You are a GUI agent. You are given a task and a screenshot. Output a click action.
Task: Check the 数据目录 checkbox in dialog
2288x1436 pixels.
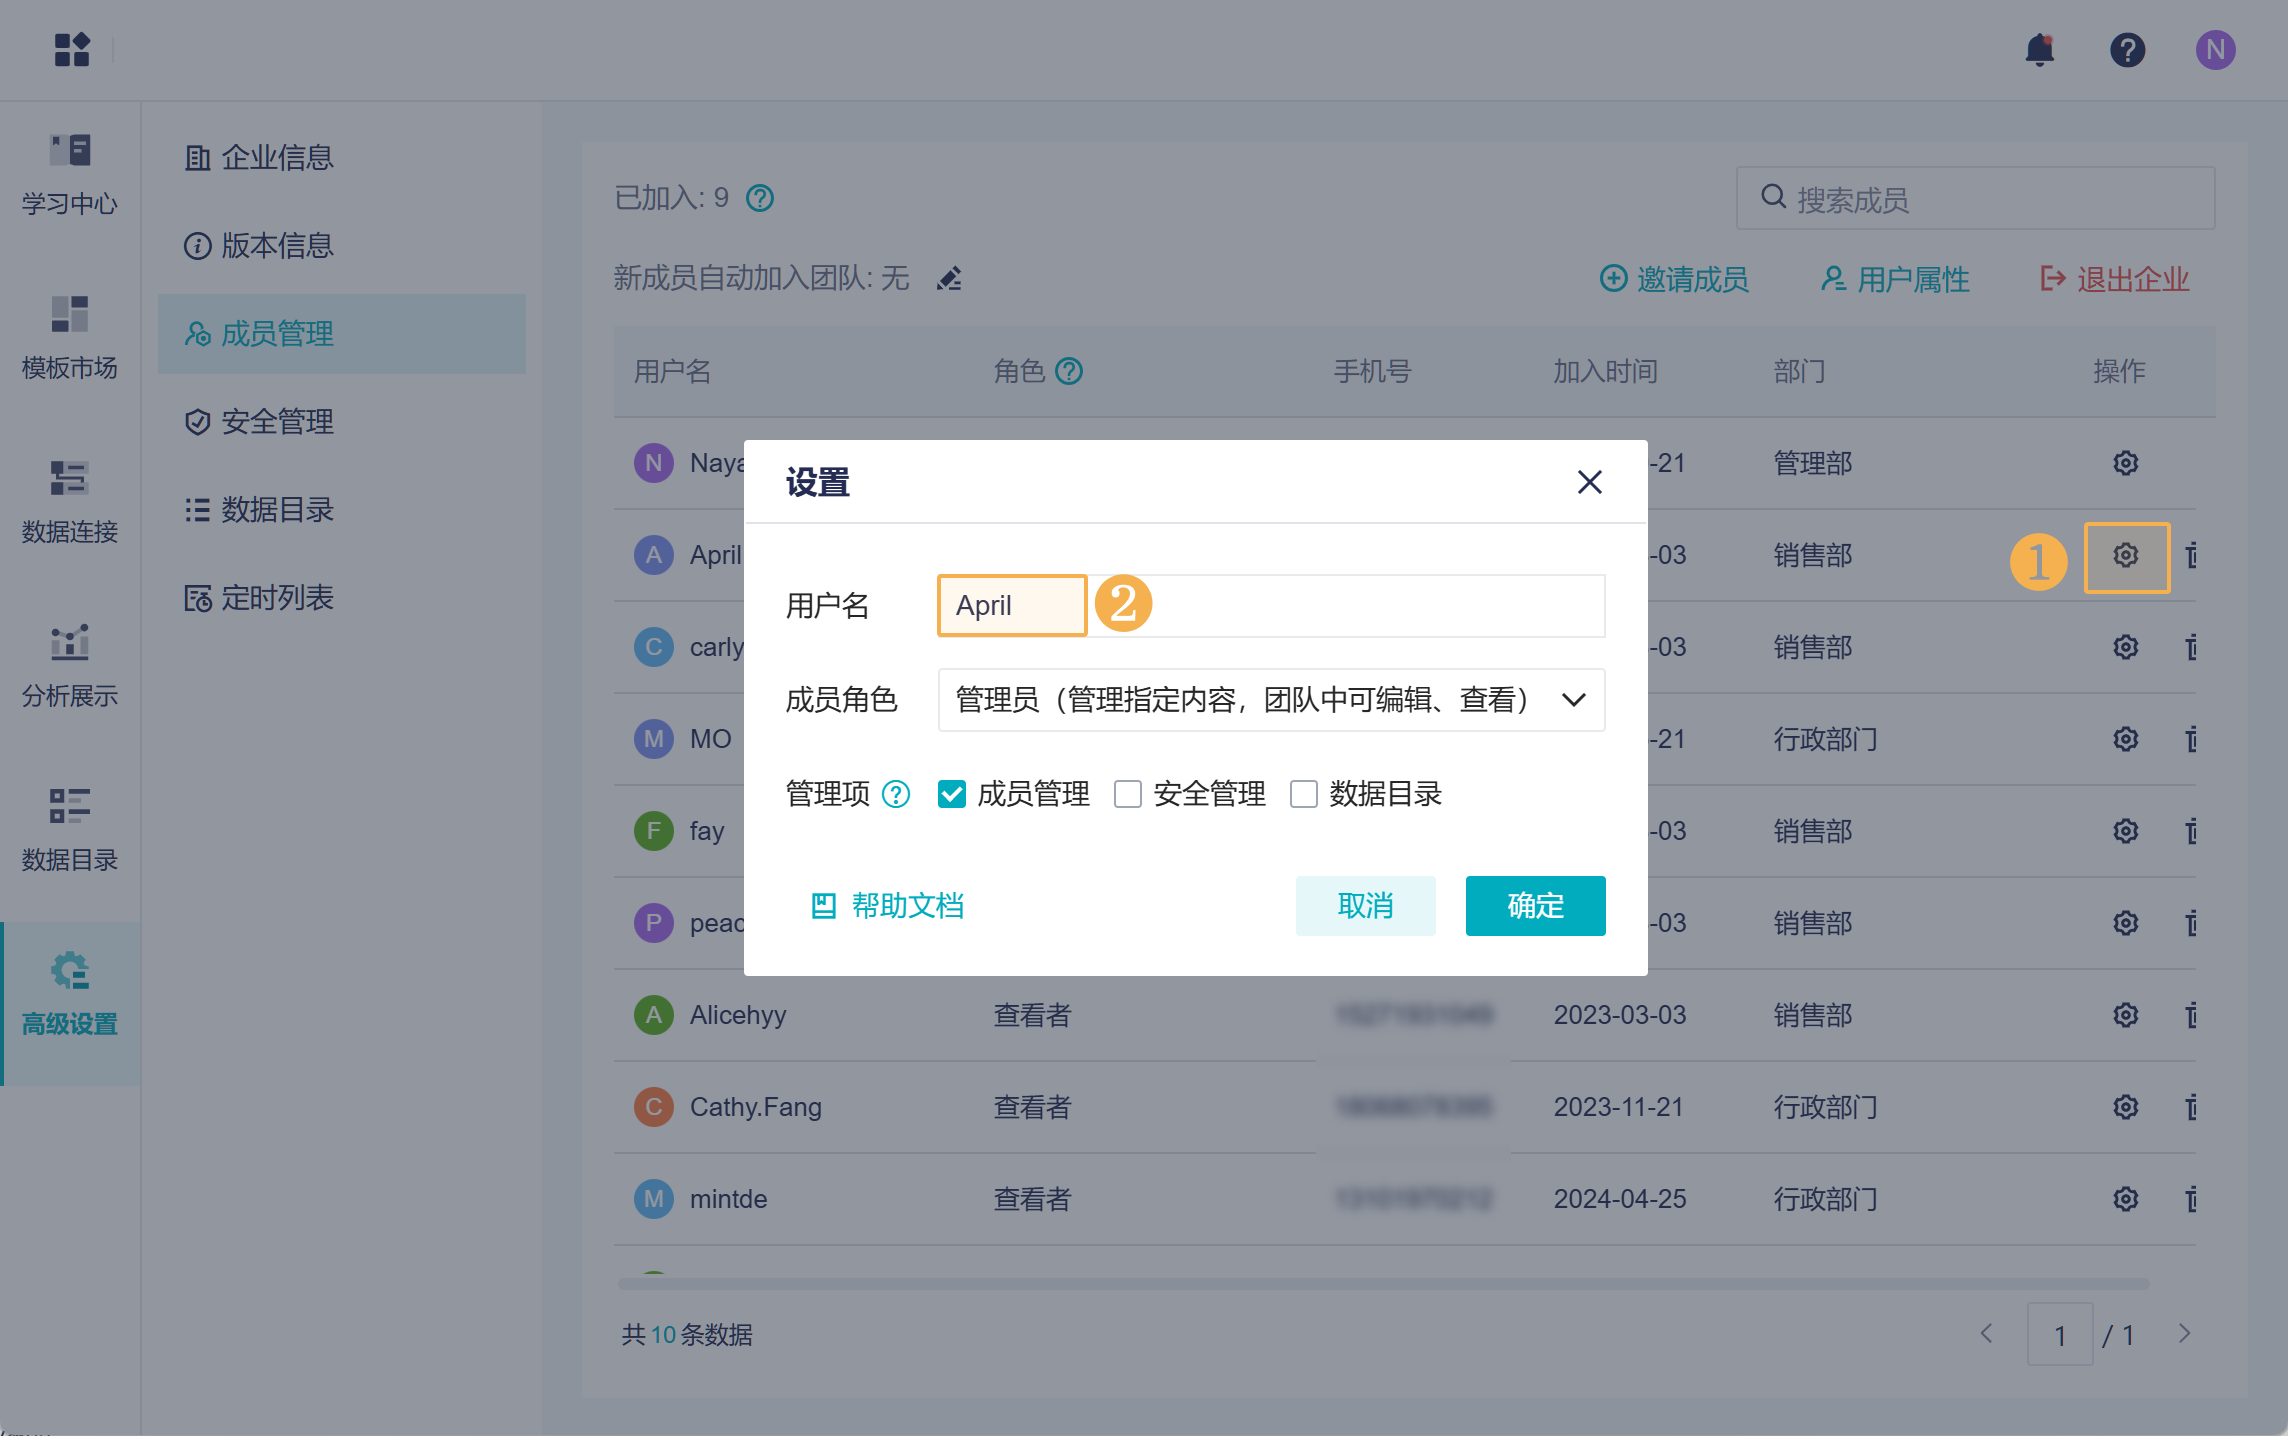pos(1304,794)
